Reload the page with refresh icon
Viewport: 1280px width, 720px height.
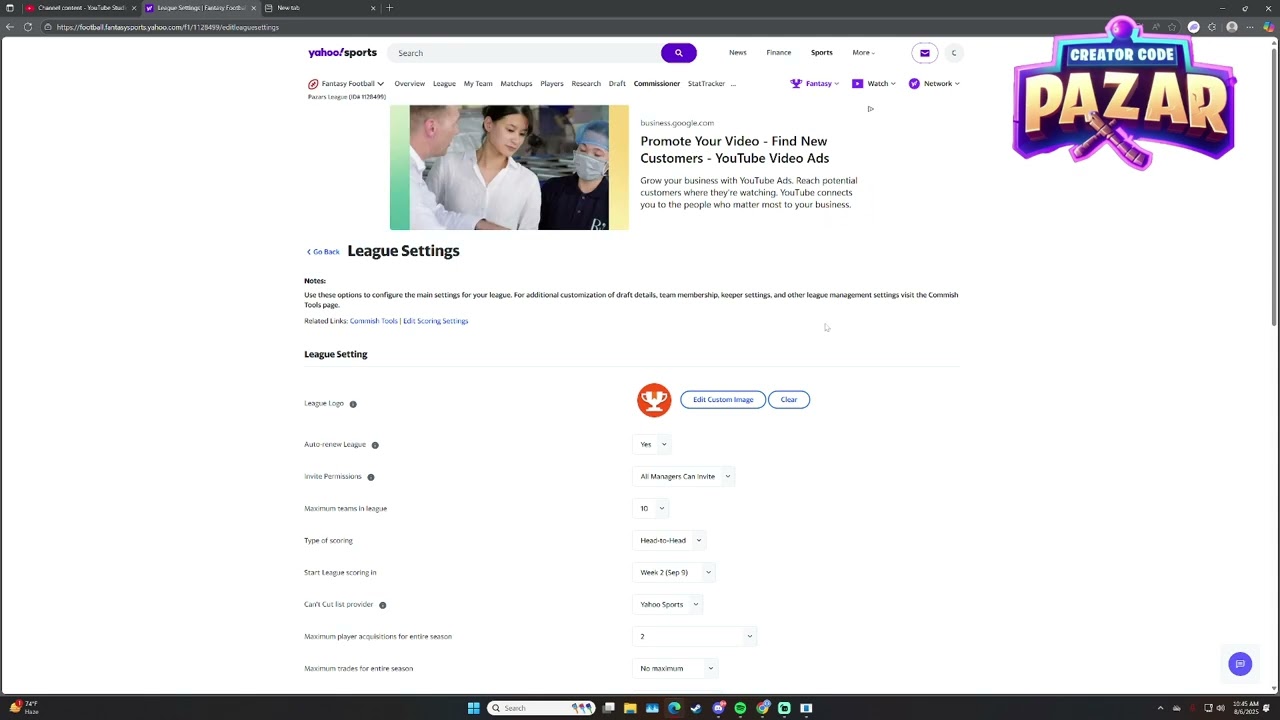(28, 27)
